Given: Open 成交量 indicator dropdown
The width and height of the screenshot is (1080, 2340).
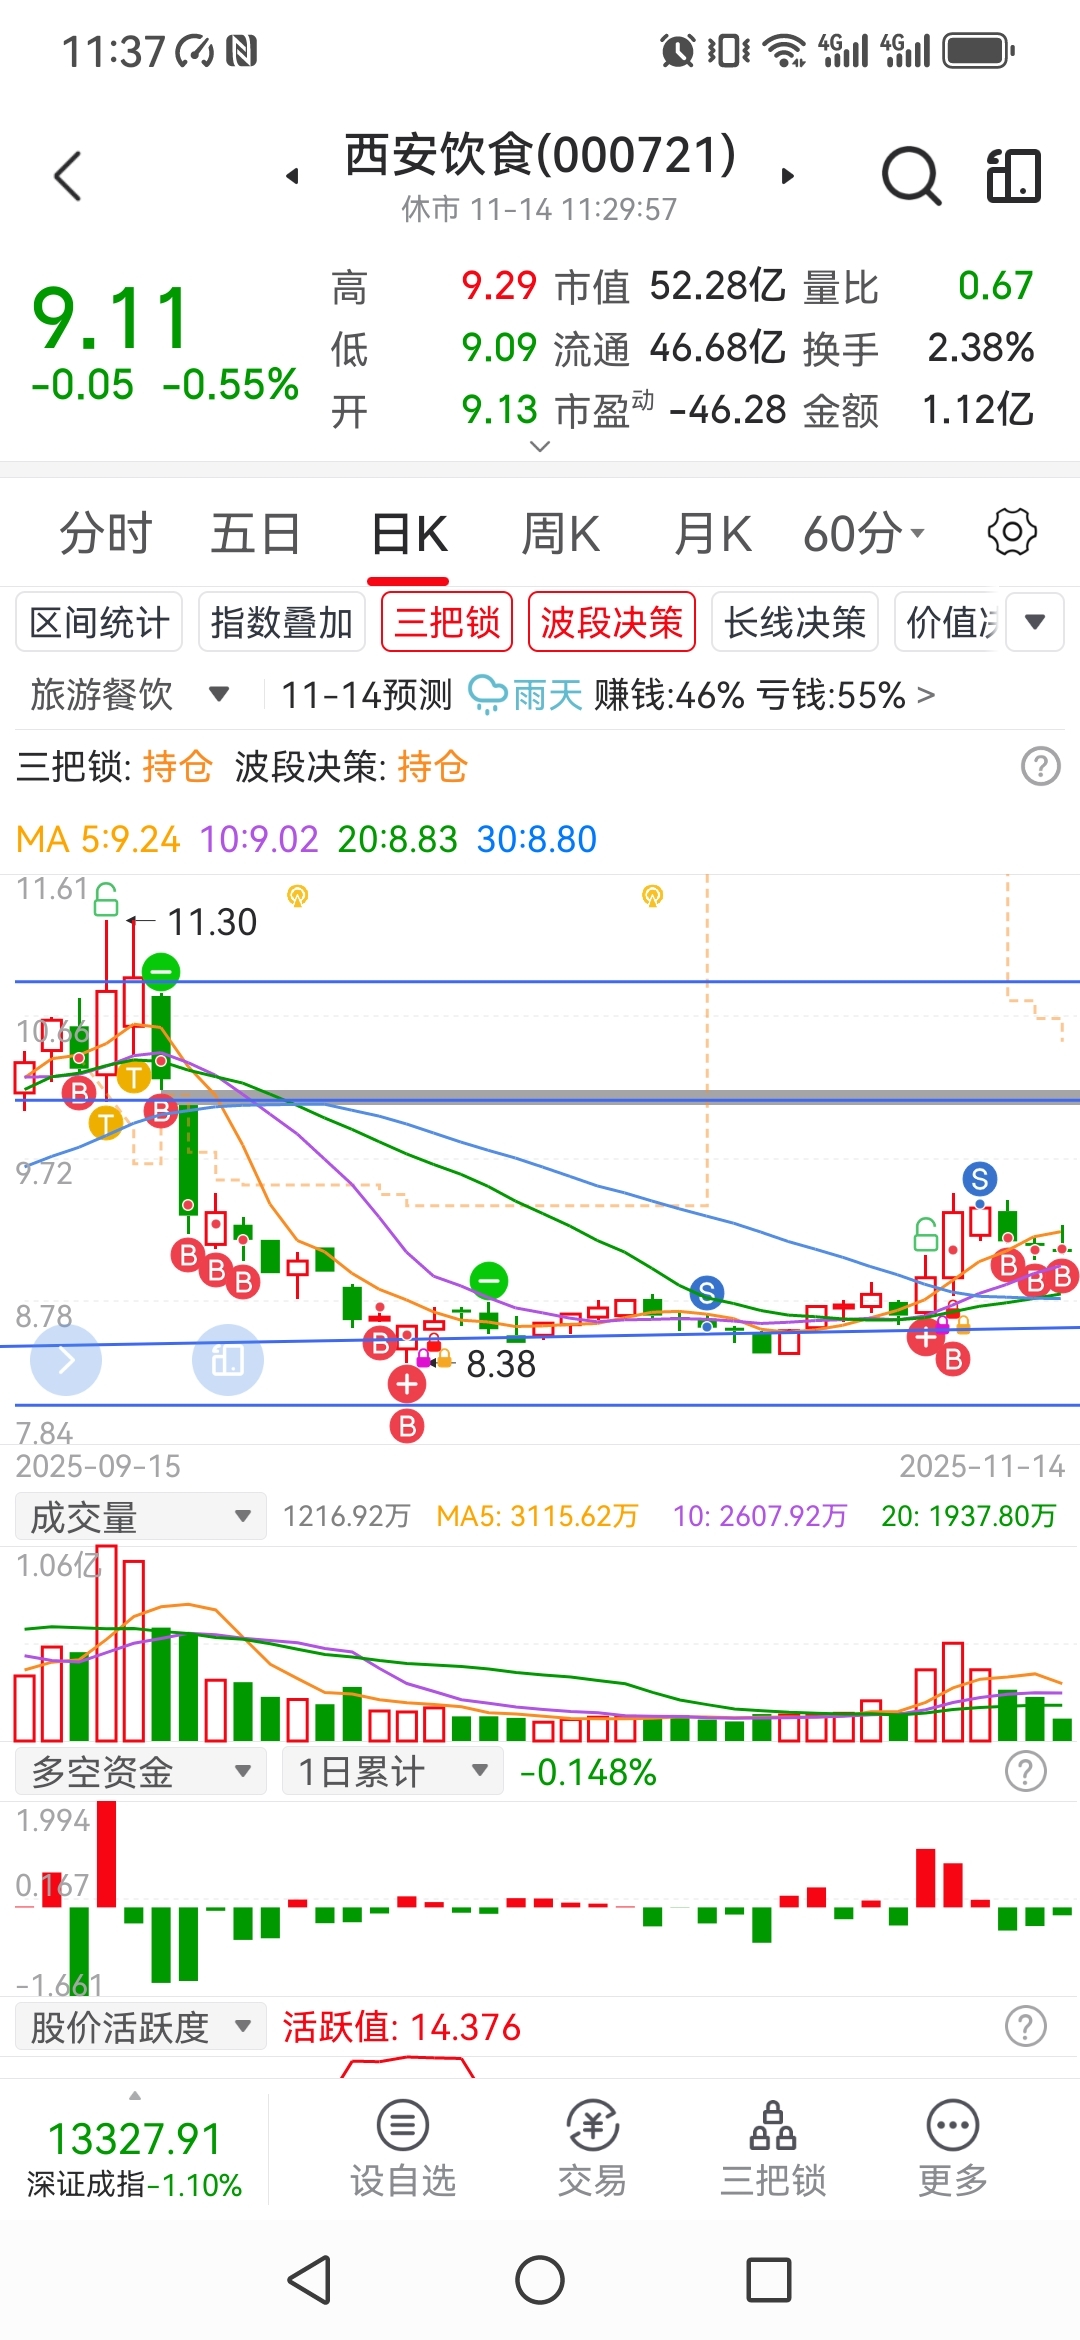Looking at the screenshot, I should [141, 1516].
